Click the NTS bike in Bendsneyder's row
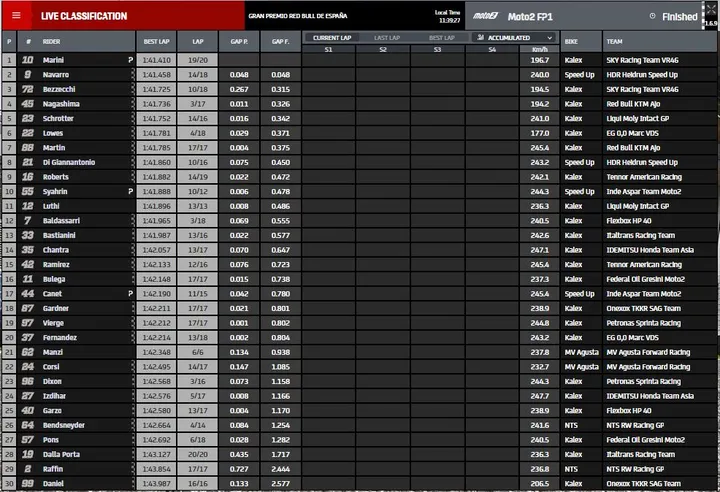720x492 pixels. pyautogui.click(x=571, y=425)
